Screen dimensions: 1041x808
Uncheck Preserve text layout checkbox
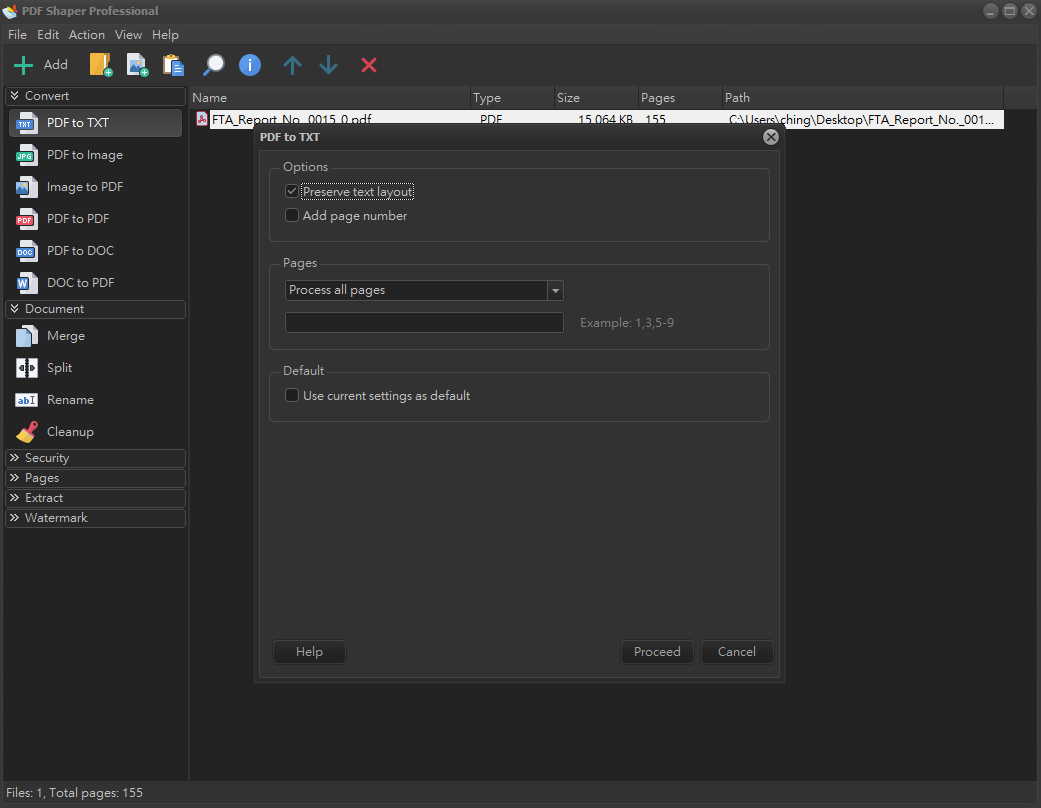coord(292,191)
